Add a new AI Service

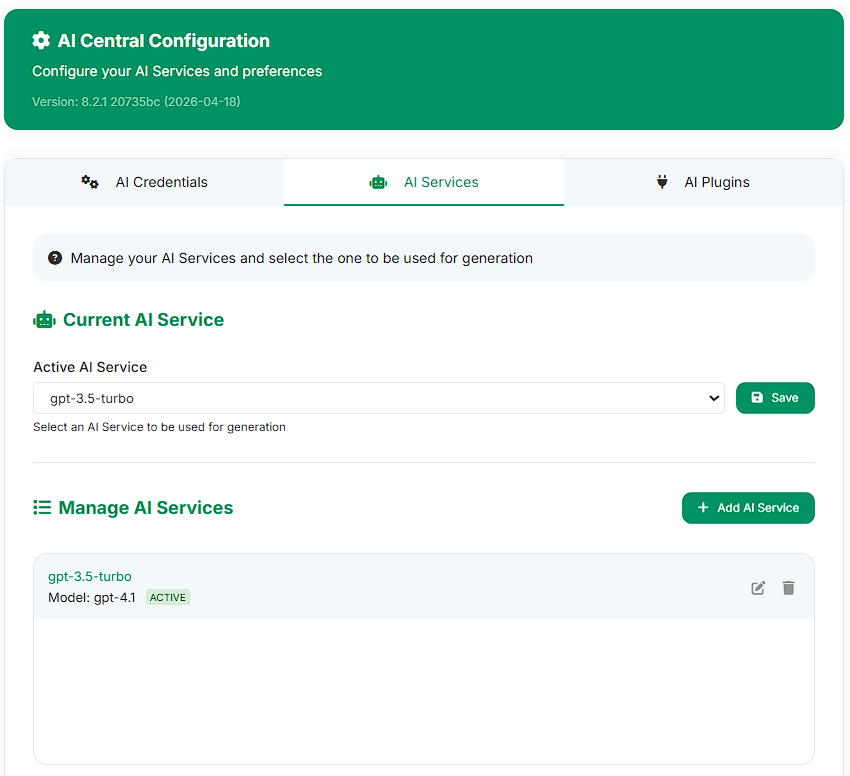(x=748, y=508)
